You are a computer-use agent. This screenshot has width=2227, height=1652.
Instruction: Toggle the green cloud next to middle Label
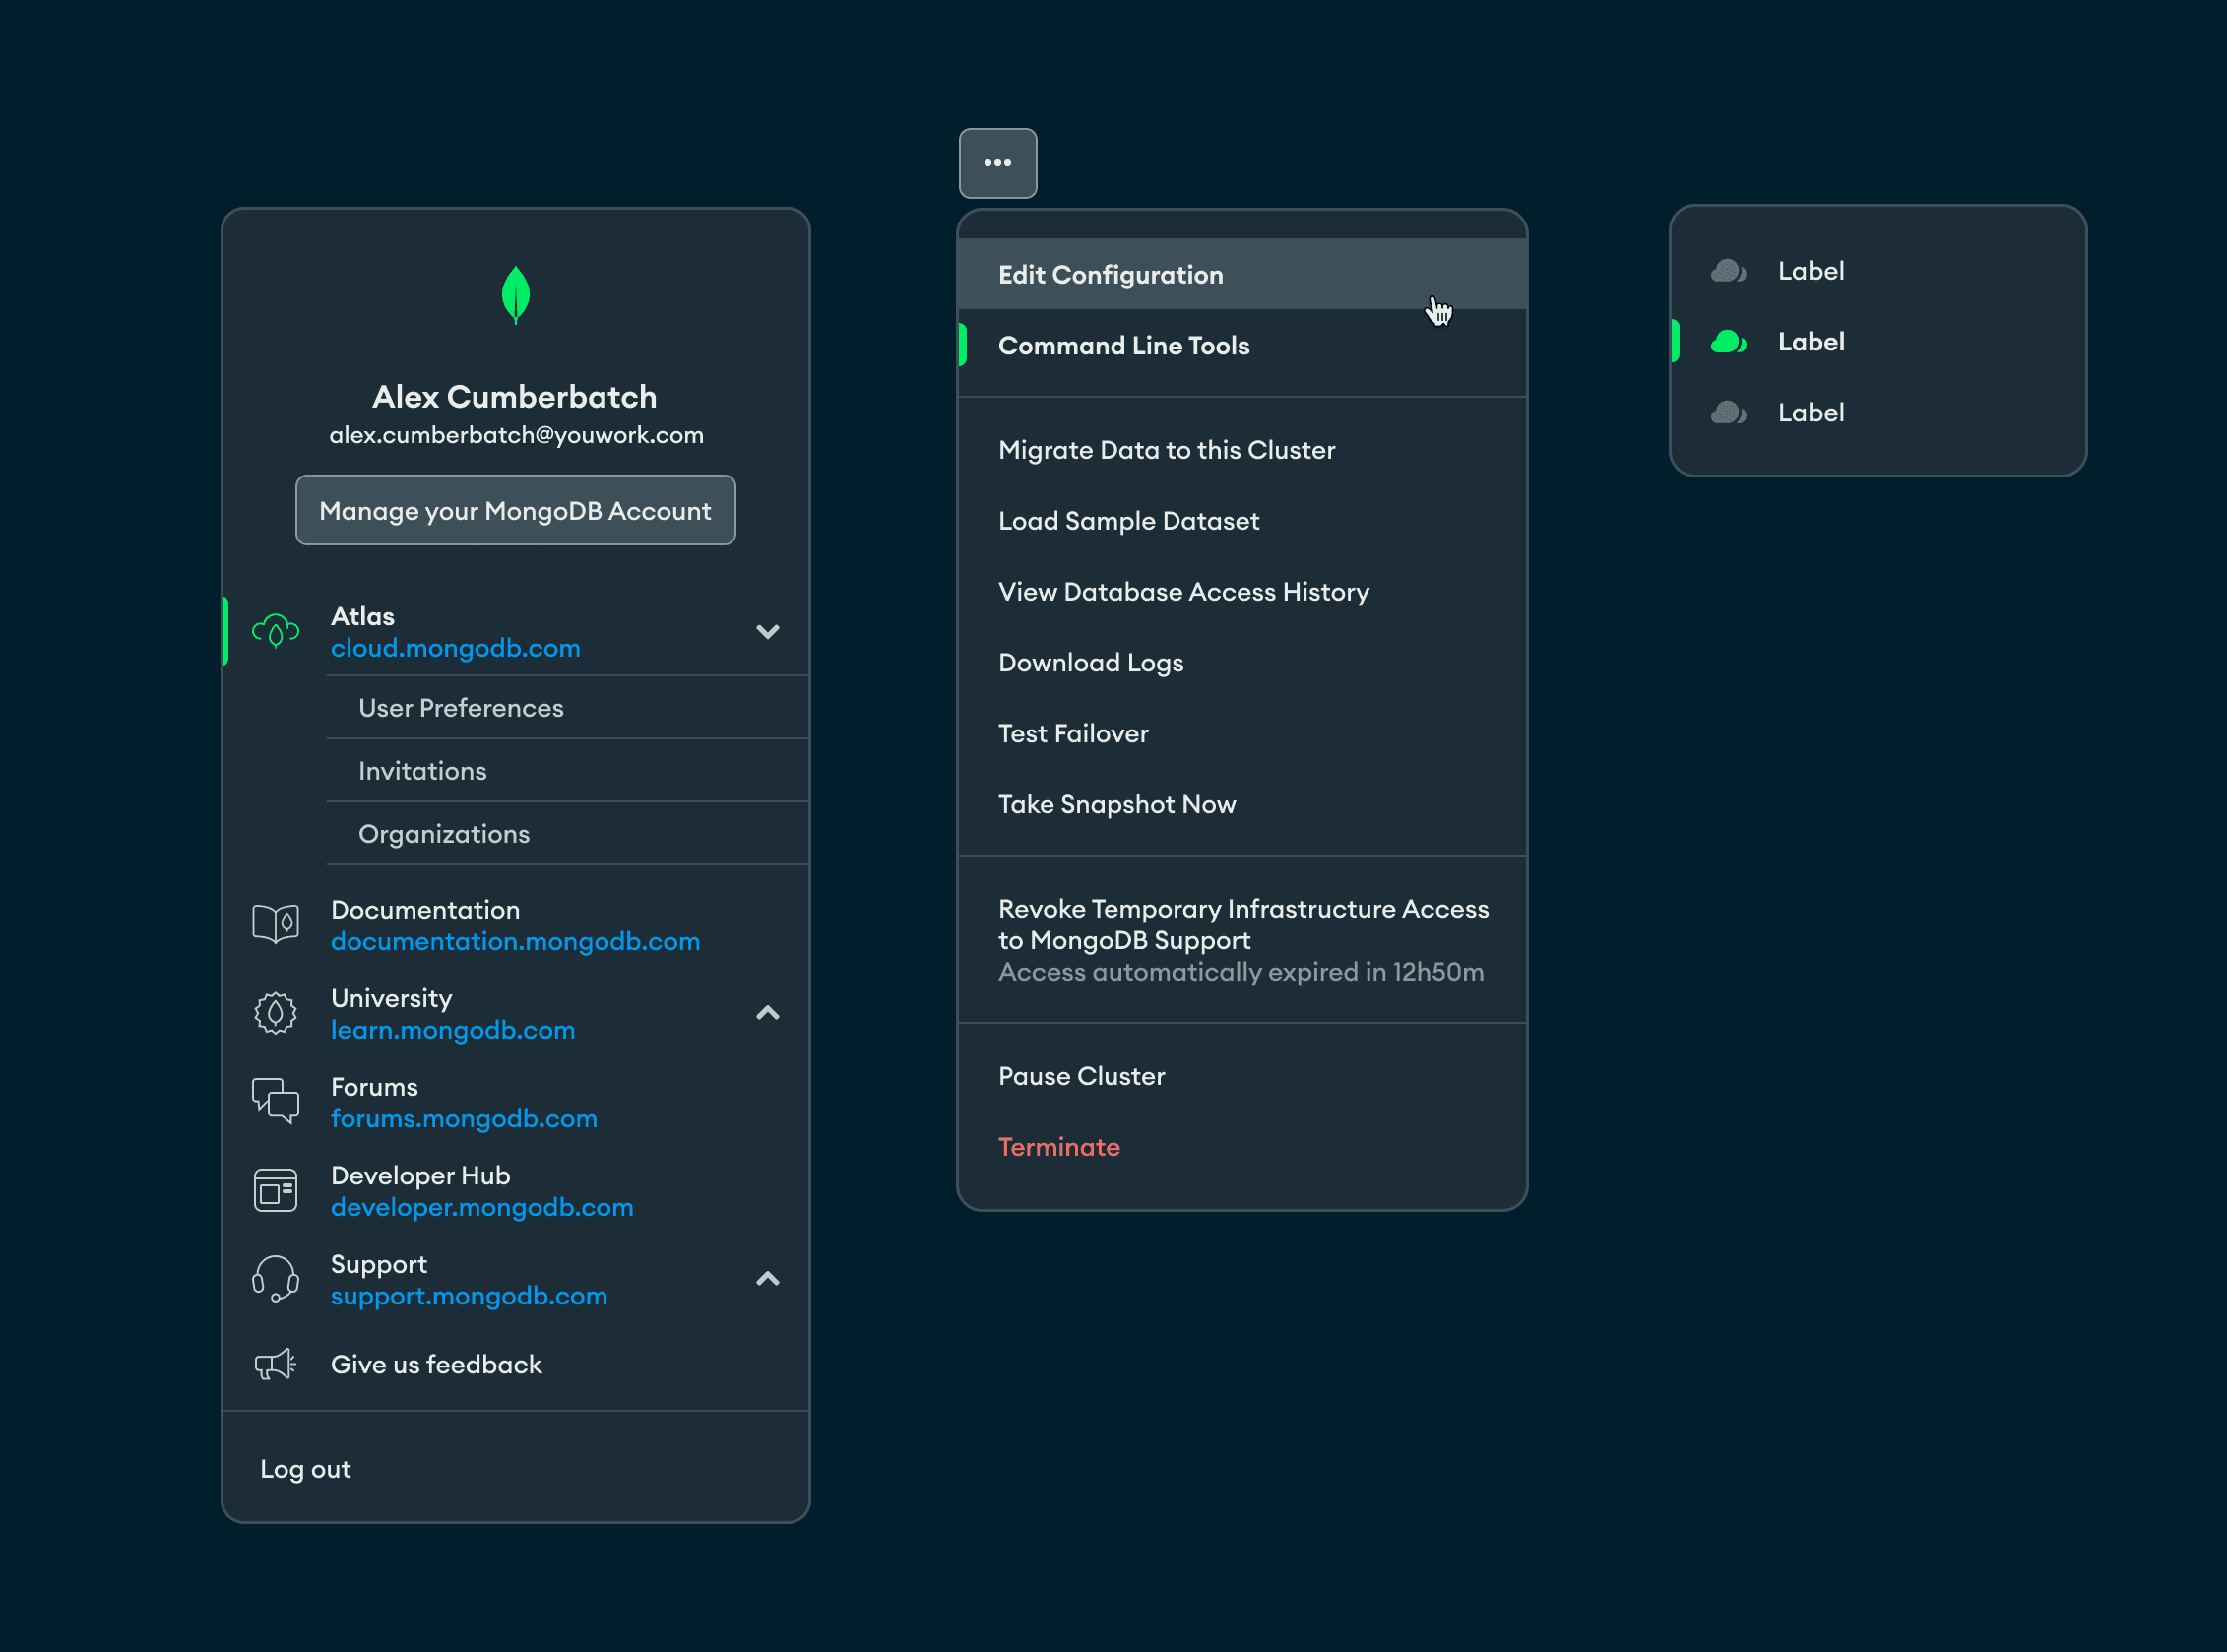point(1729,341)
